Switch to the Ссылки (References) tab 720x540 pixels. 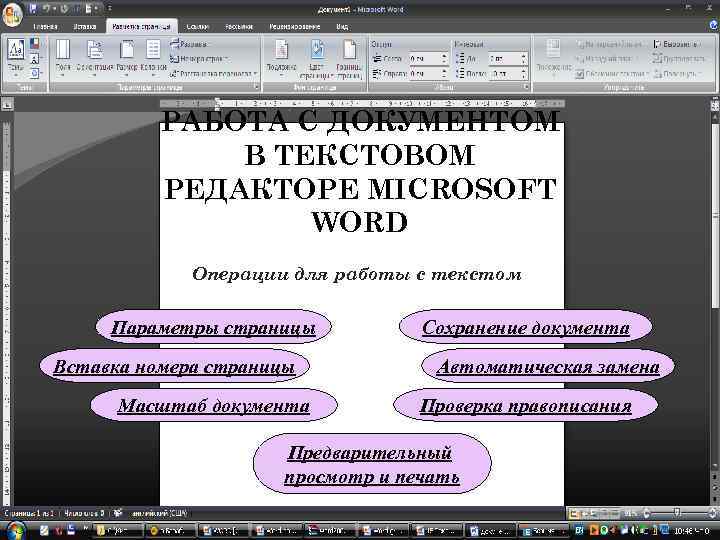coord(197,27)
